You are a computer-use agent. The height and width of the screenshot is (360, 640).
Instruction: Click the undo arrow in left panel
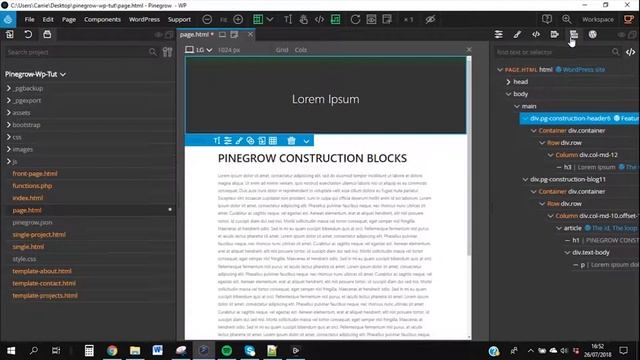coord(28,34)
